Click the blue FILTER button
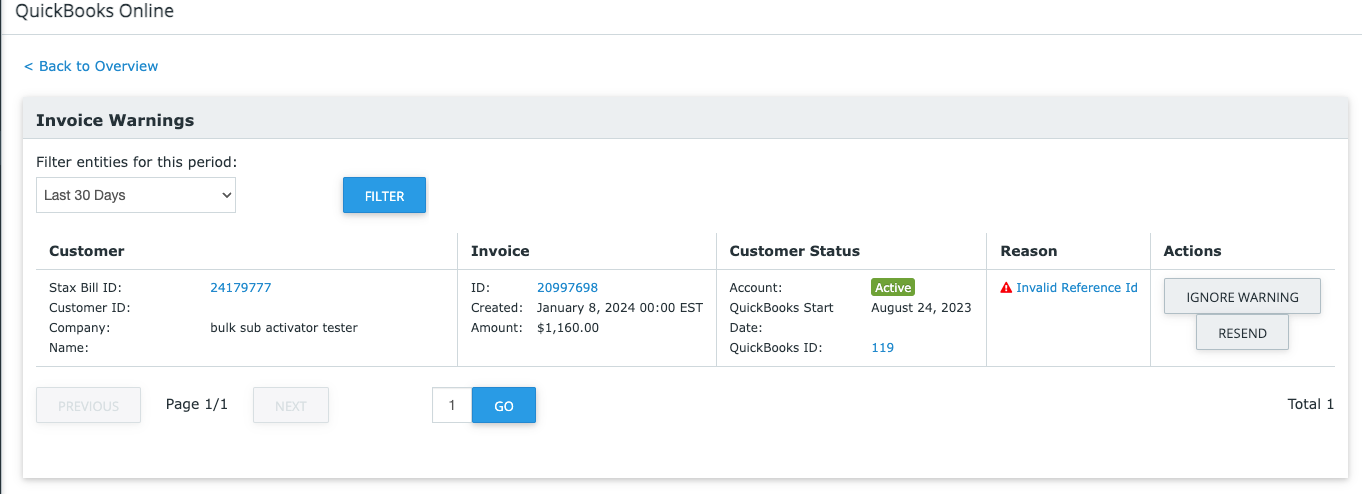The height and width of the screenshot is (494, 1362). 384,196
